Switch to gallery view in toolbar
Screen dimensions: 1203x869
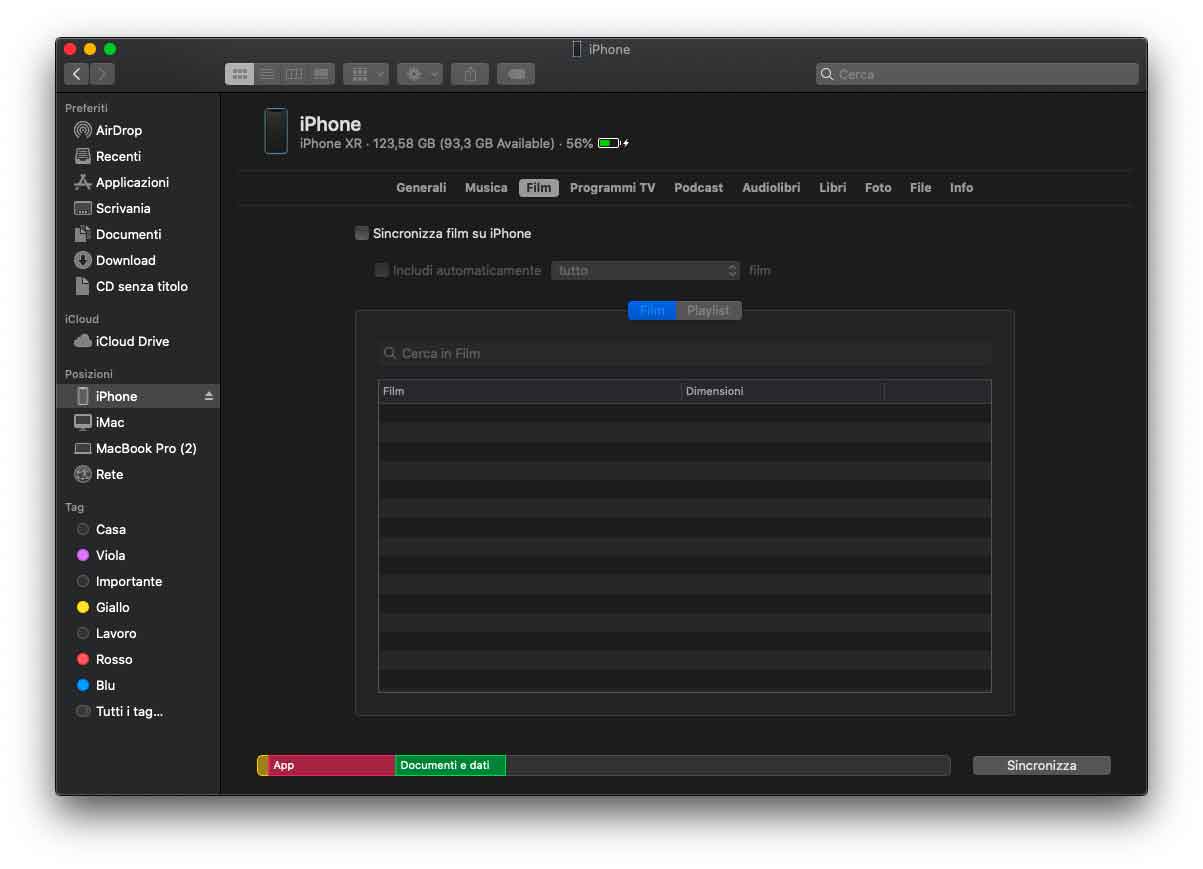tap(321, 74)
